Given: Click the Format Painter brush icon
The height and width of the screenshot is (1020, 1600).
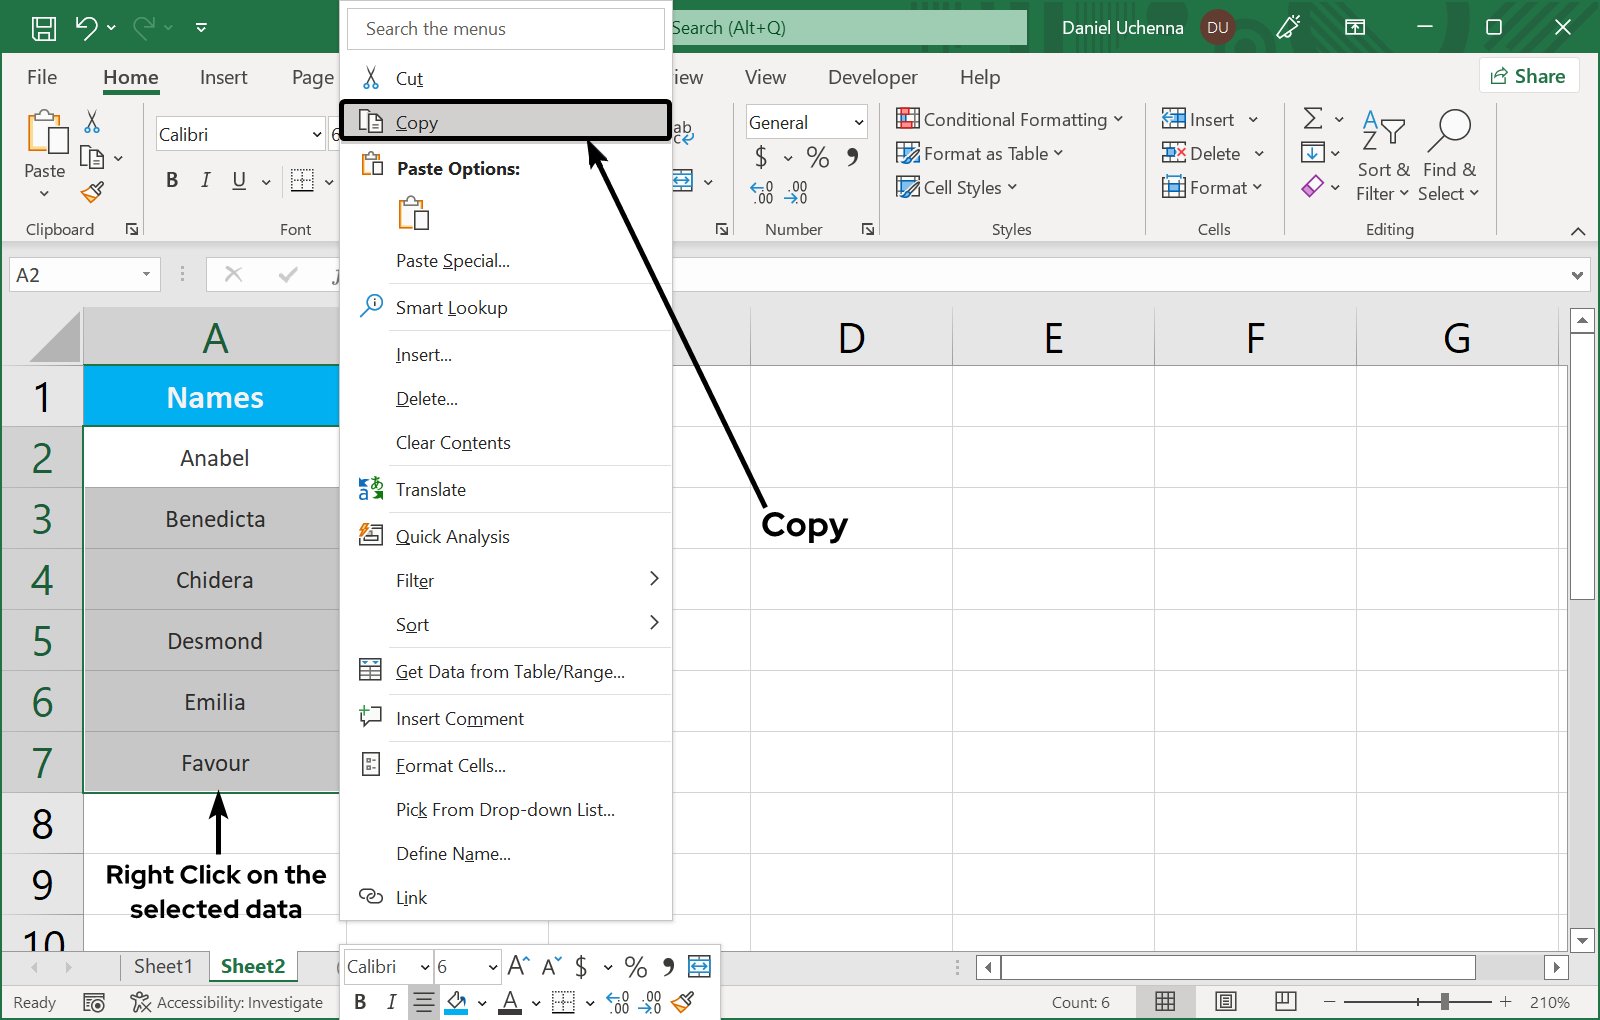Looking at the screenshot, I should [93, 192].
